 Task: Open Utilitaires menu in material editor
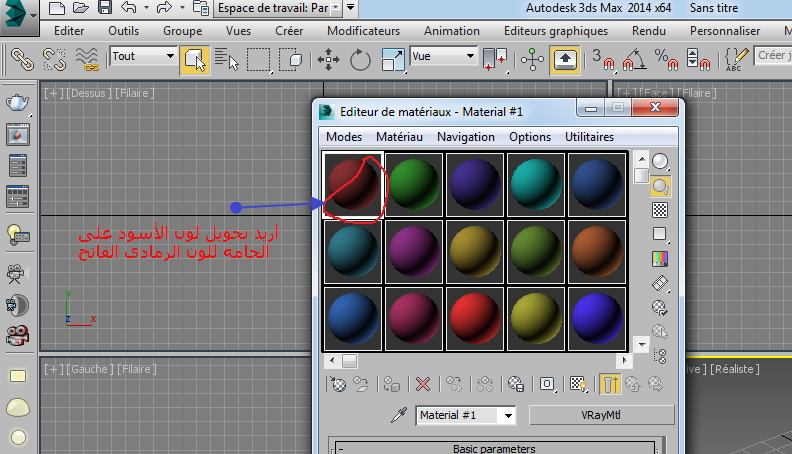pos(589,137)
